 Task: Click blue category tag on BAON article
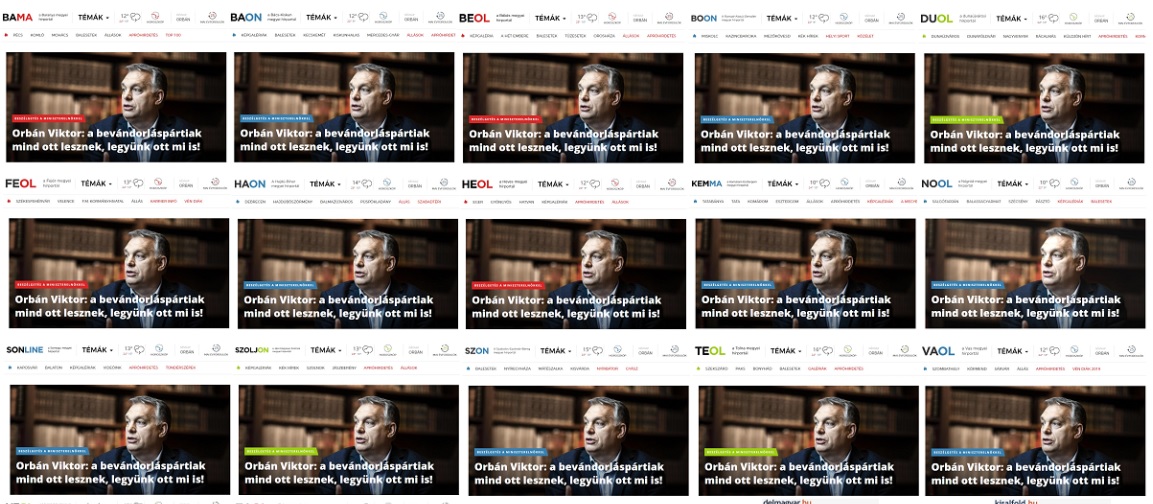[x=277, y=118]
